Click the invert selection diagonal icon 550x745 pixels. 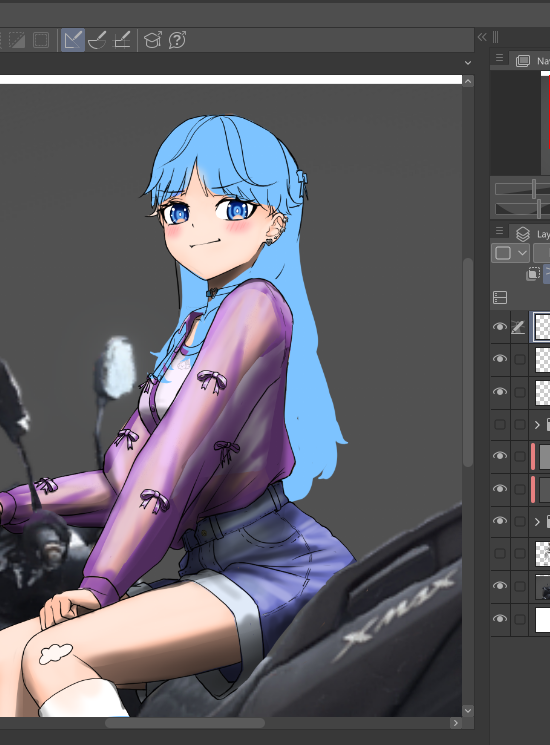(17, 40)
